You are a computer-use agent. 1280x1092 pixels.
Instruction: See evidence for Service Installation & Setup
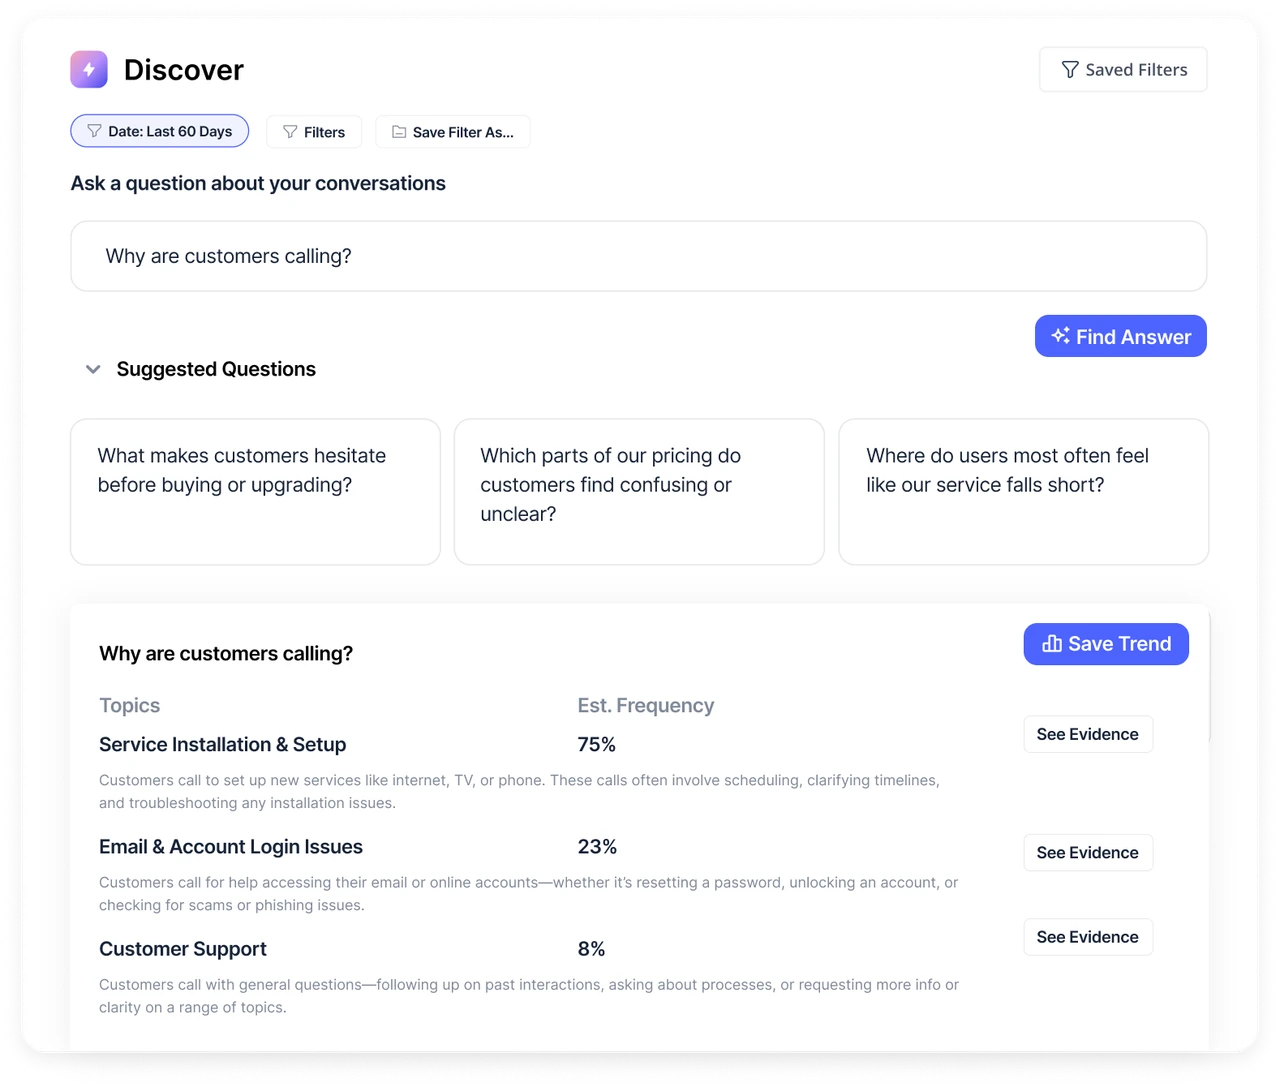pos(1088,734)
